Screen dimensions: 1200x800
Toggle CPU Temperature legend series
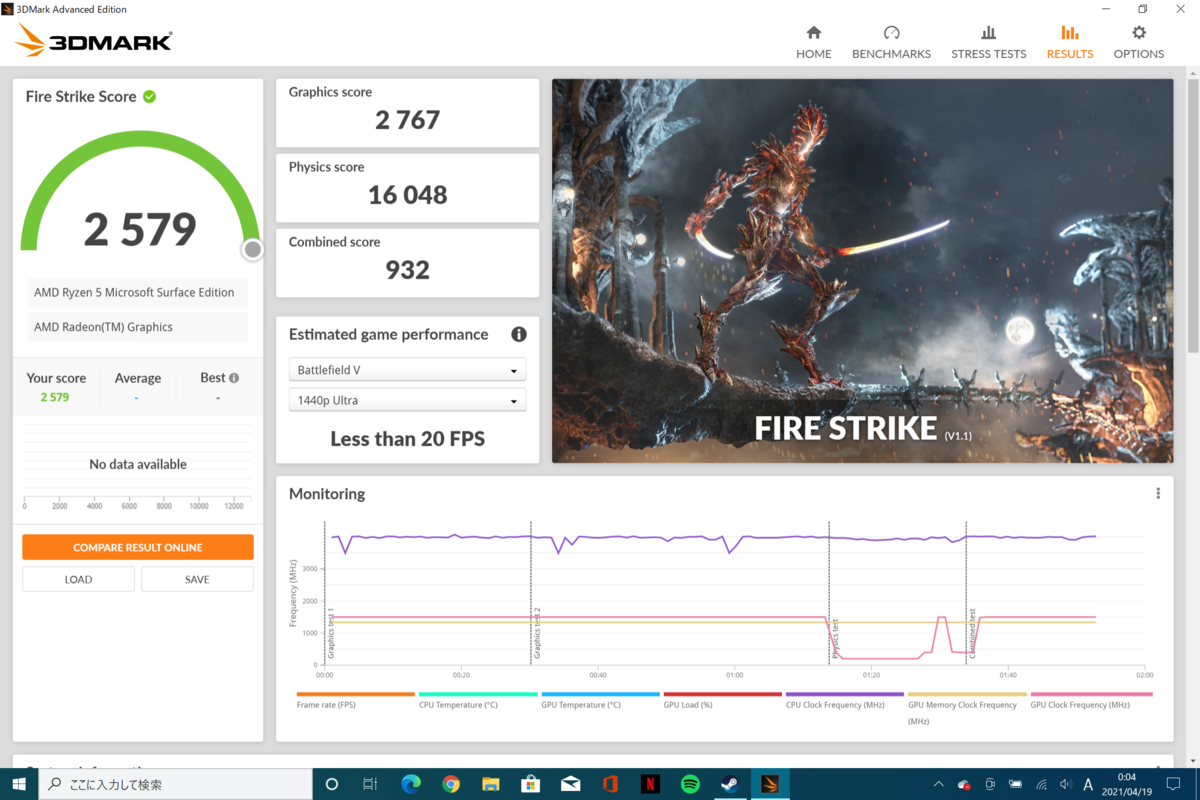coord(477,700)
